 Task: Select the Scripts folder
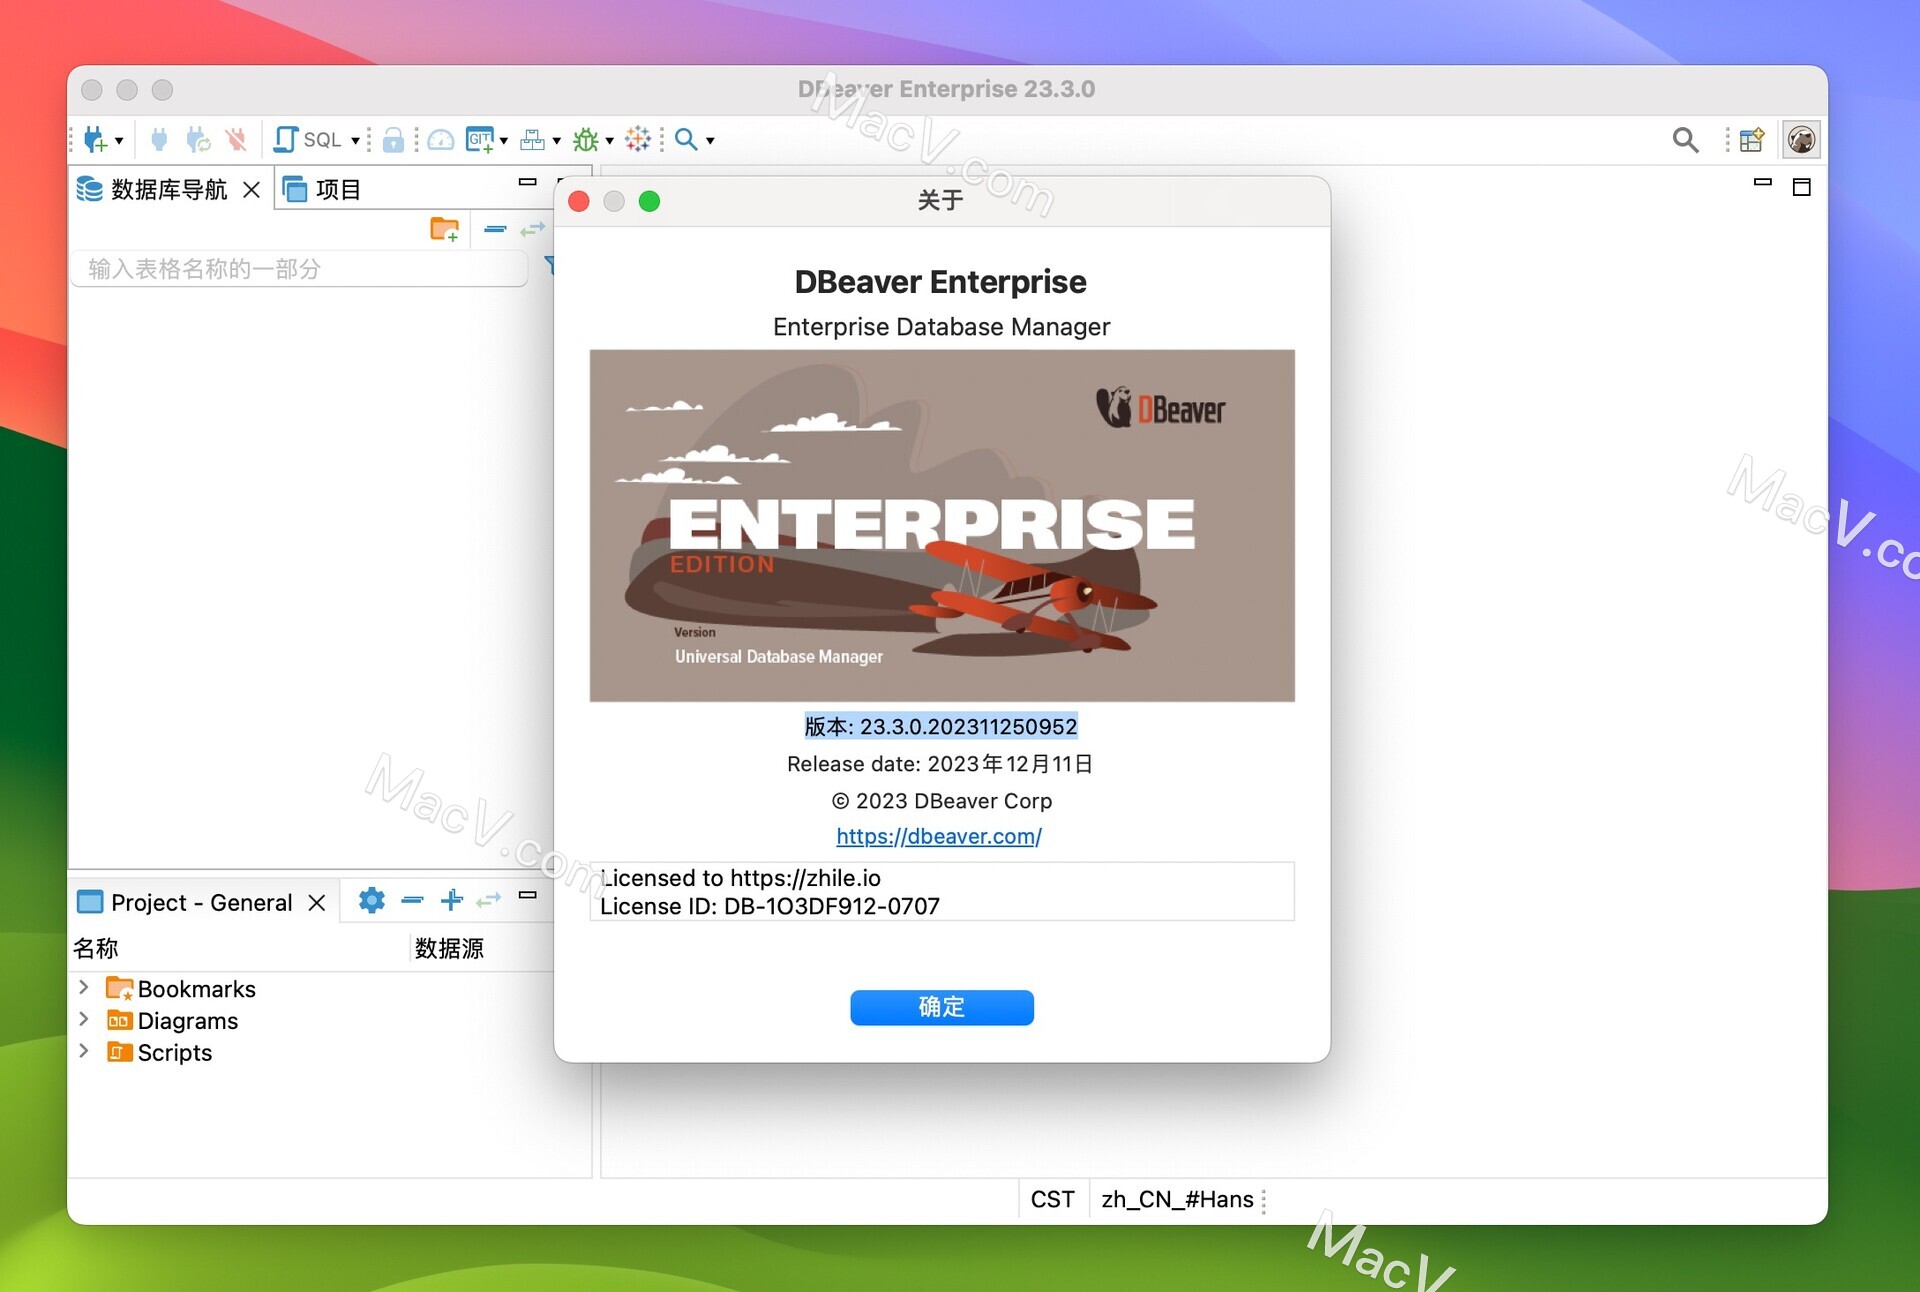[x=159, y=1053]
